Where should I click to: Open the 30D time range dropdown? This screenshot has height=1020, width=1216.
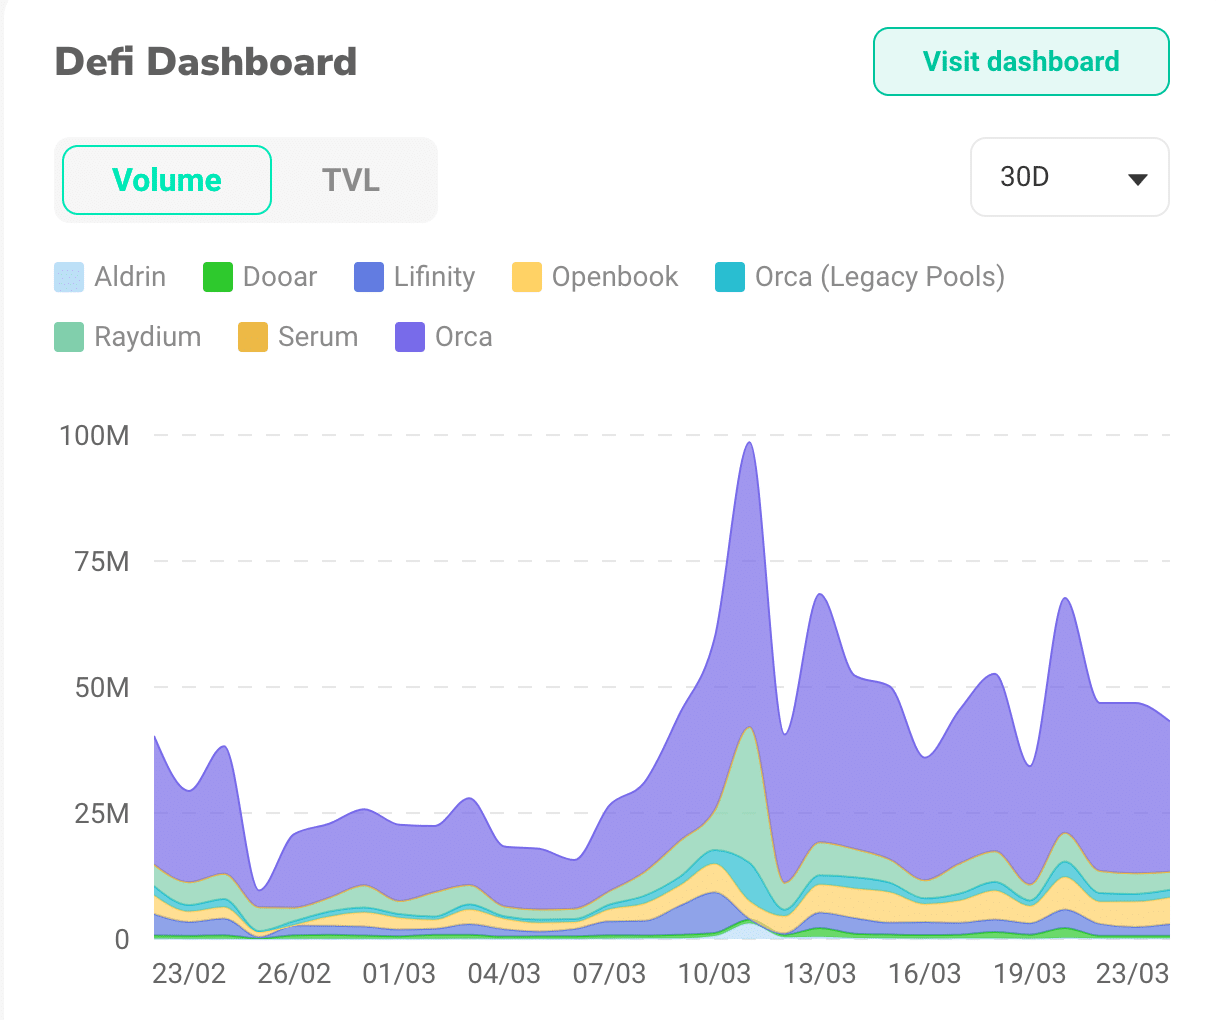(1069, 177)
